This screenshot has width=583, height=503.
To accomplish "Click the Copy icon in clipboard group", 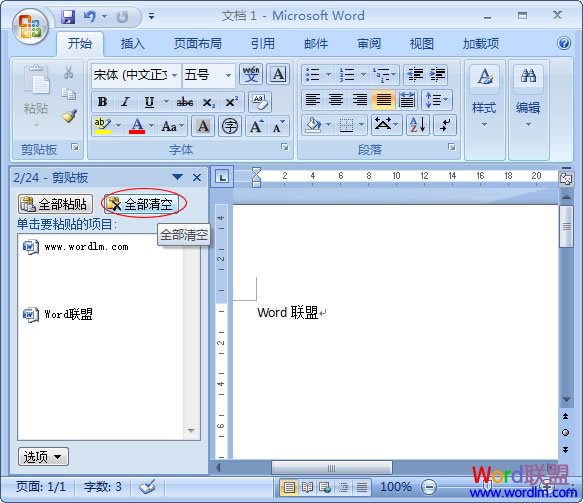I will [x=68, y=94].
